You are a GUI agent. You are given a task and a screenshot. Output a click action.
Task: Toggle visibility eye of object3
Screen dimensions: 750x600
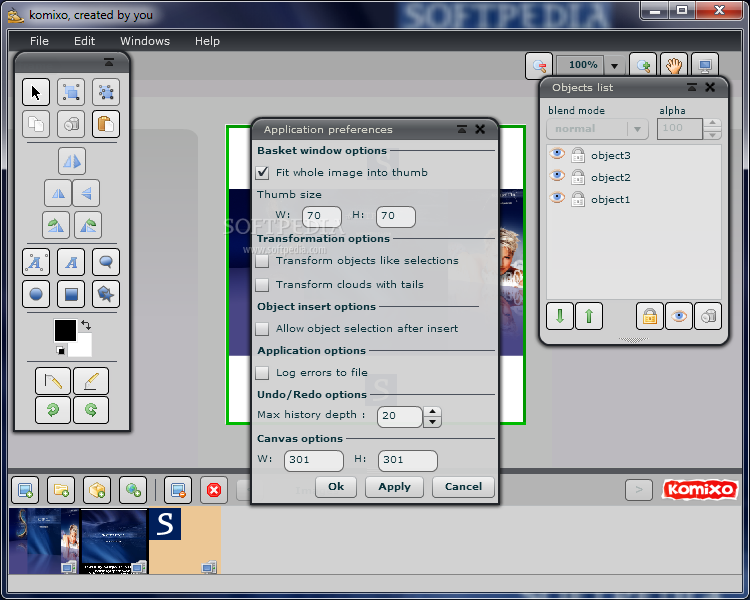click(x=557, y=154)
